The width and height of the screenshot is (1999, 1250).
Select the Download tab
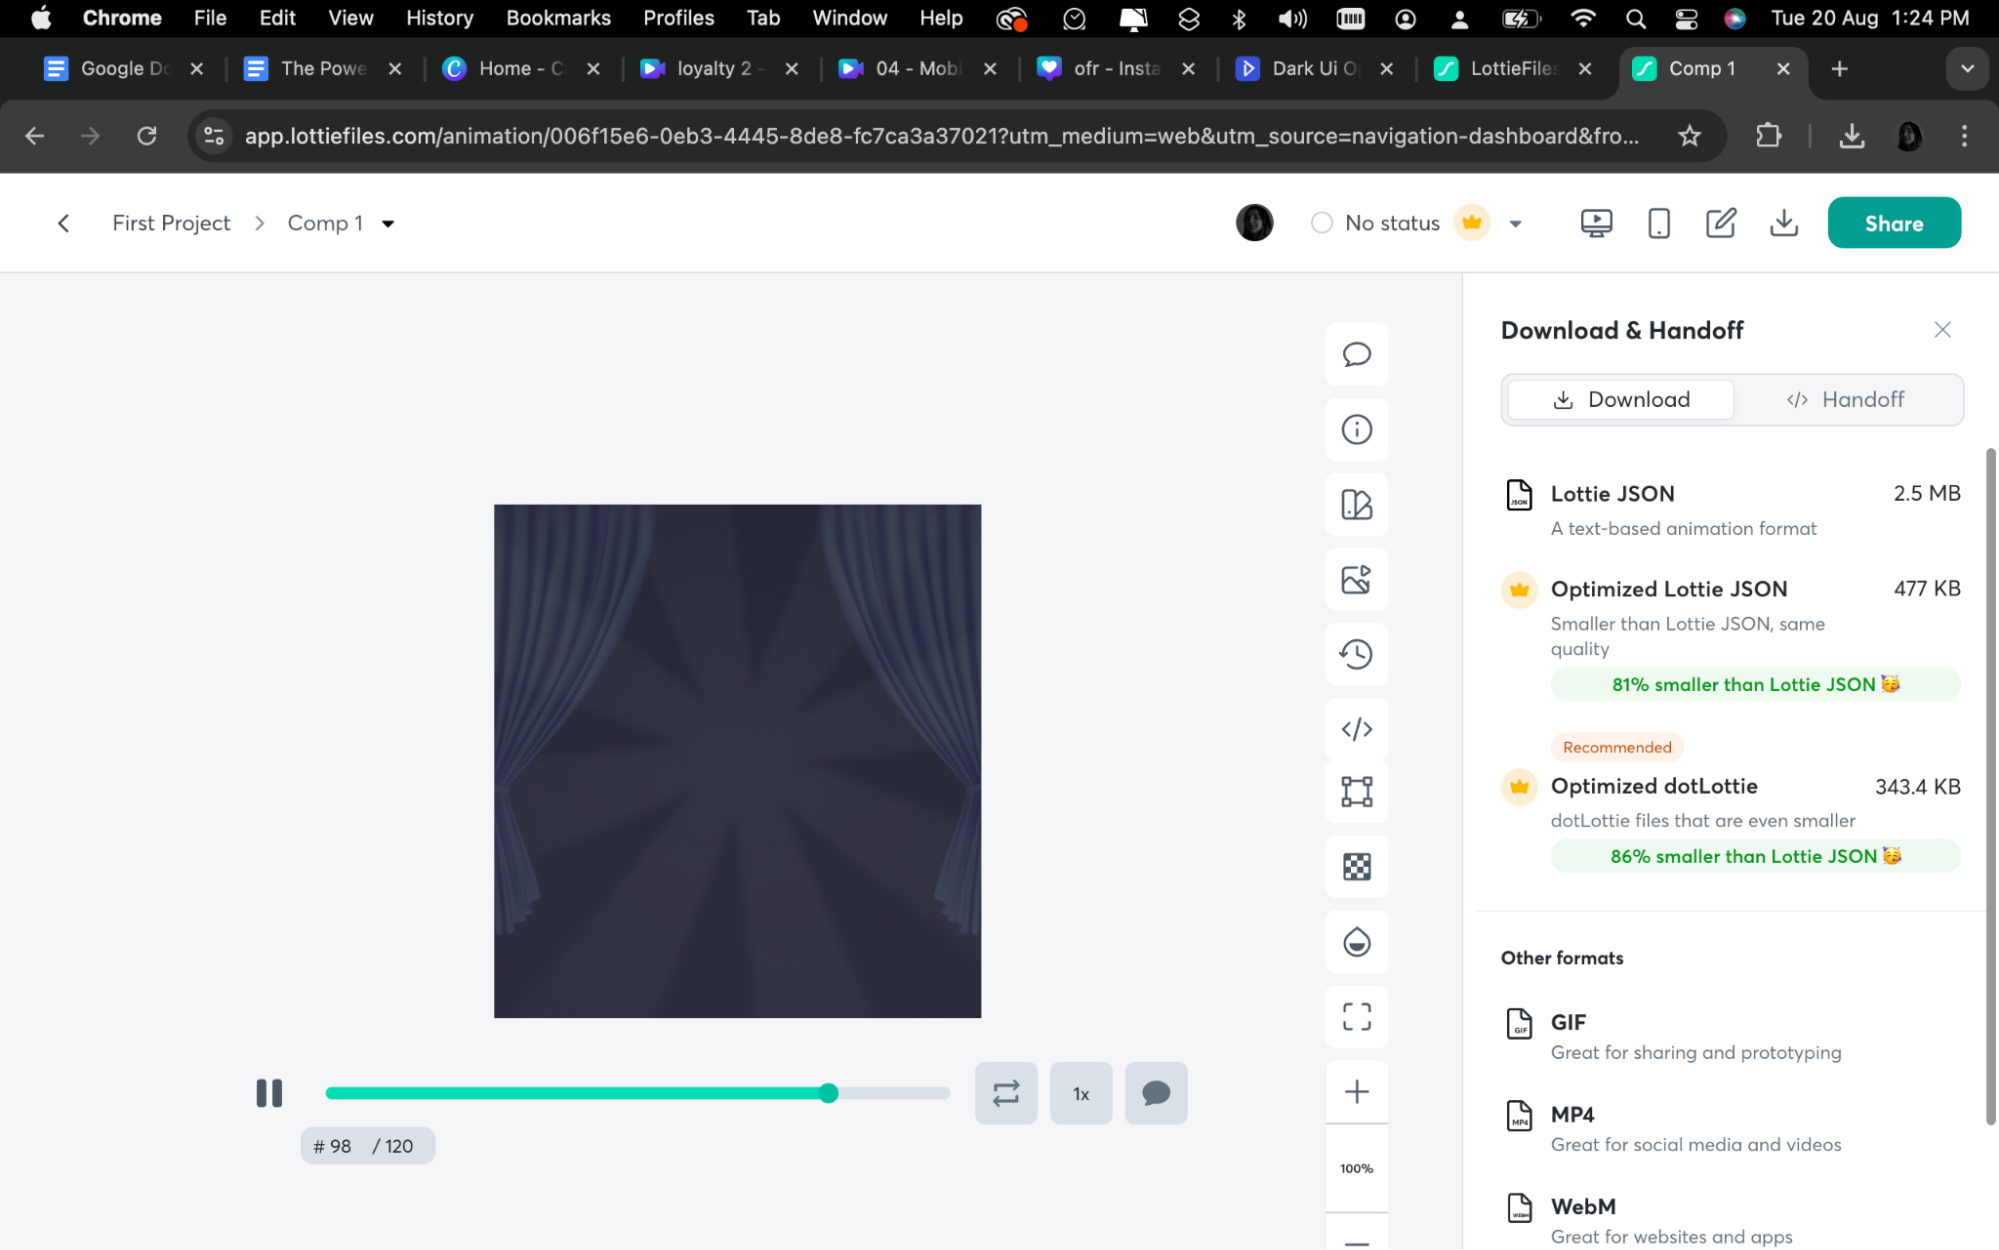[x=1620, y=399]
